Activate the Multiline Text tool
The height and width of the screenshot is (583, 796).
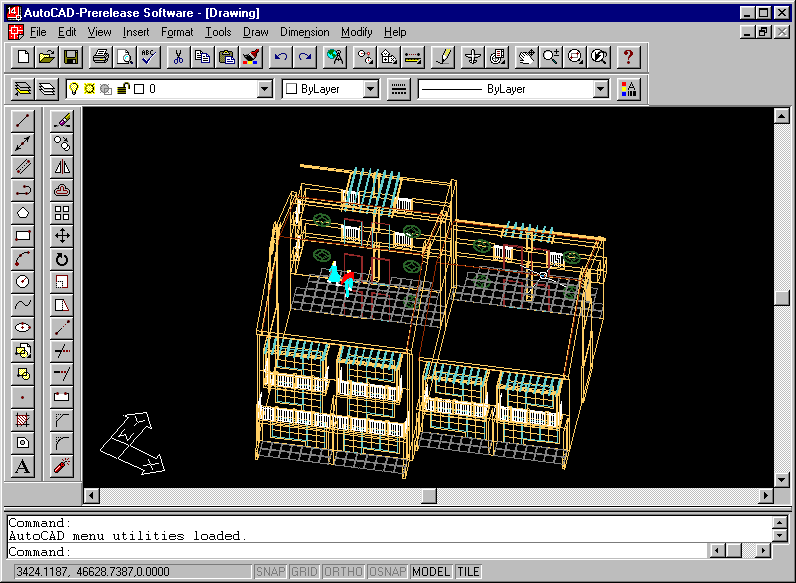pyautogui.click(x=22, y=466)
